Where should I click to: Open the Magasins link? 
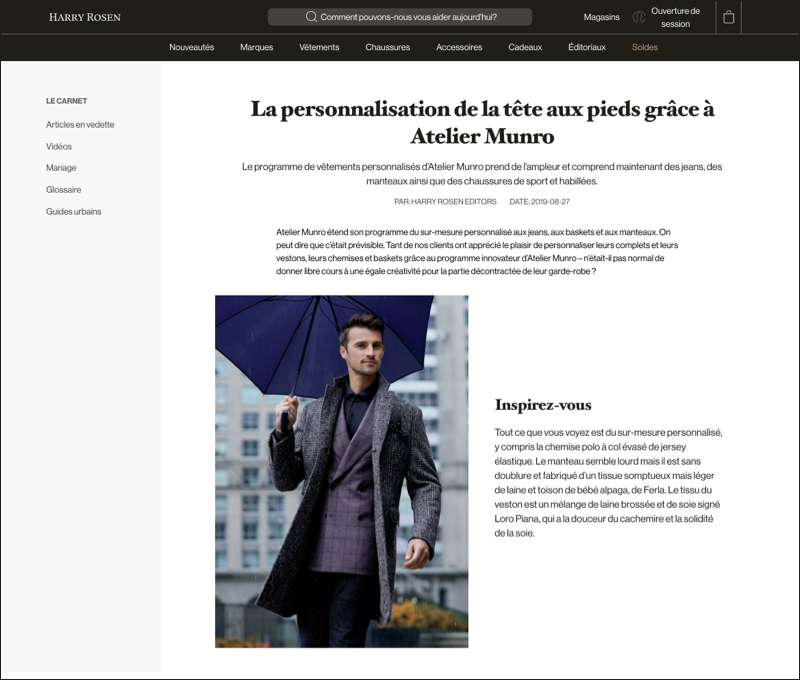pyautogui.click(x=602, y=17)
